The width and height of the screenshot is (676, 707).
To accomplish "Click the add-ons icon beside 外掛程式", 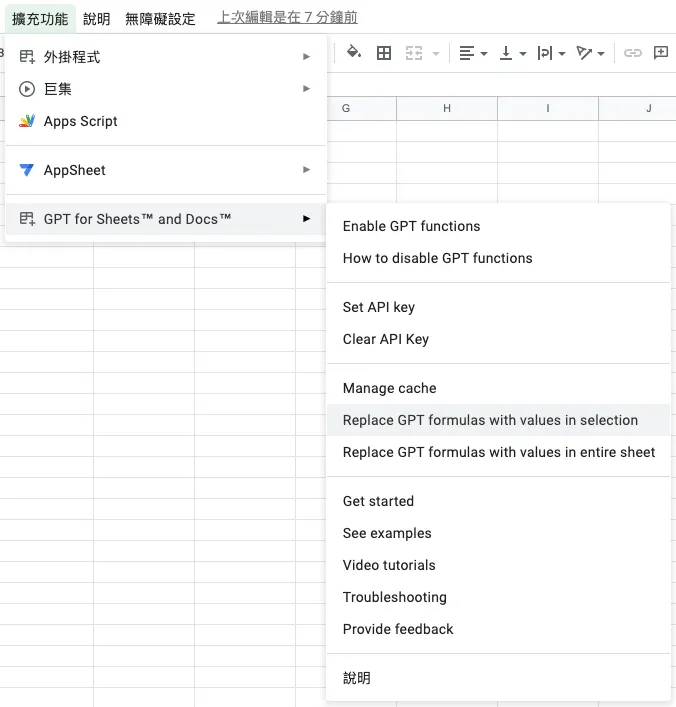I will tap(27, 57).
